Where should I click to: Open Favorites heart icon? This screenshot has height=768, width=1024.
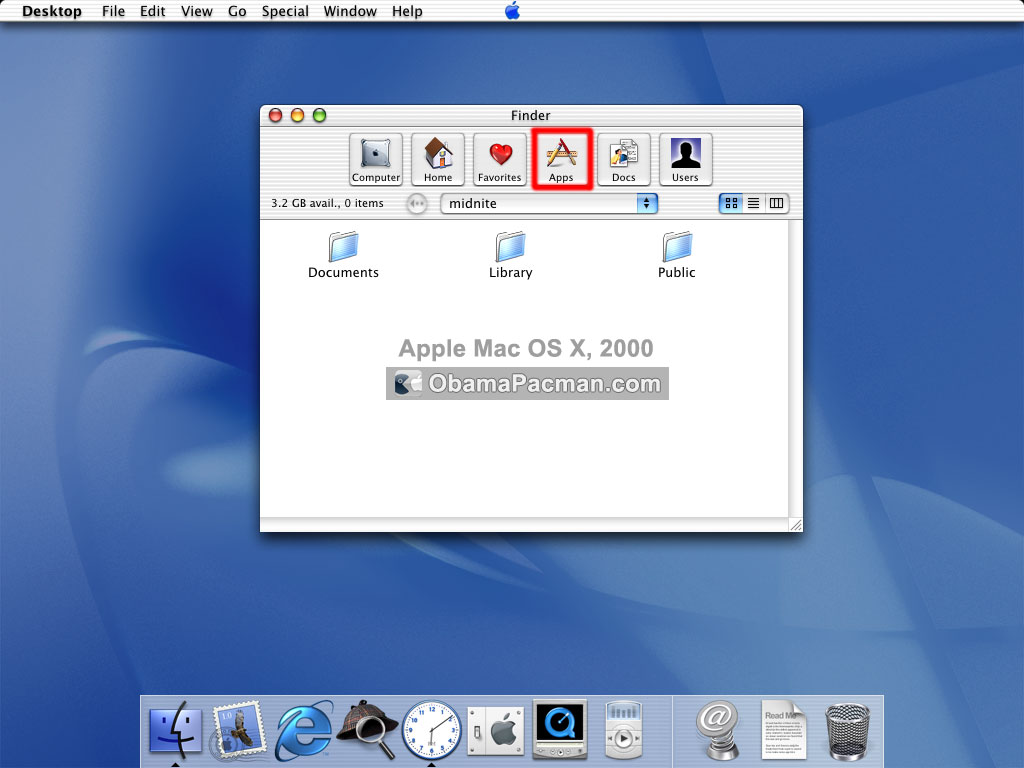(x=500, y=159)
